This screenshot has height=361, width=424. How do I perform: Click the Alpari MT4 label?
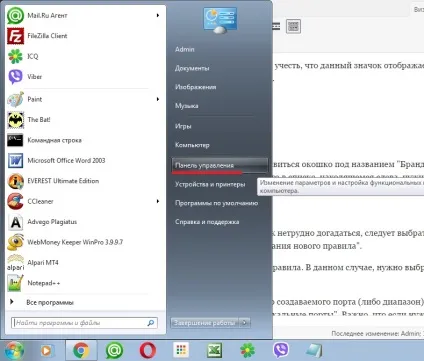pyautogui.click(x=43, y=263)
